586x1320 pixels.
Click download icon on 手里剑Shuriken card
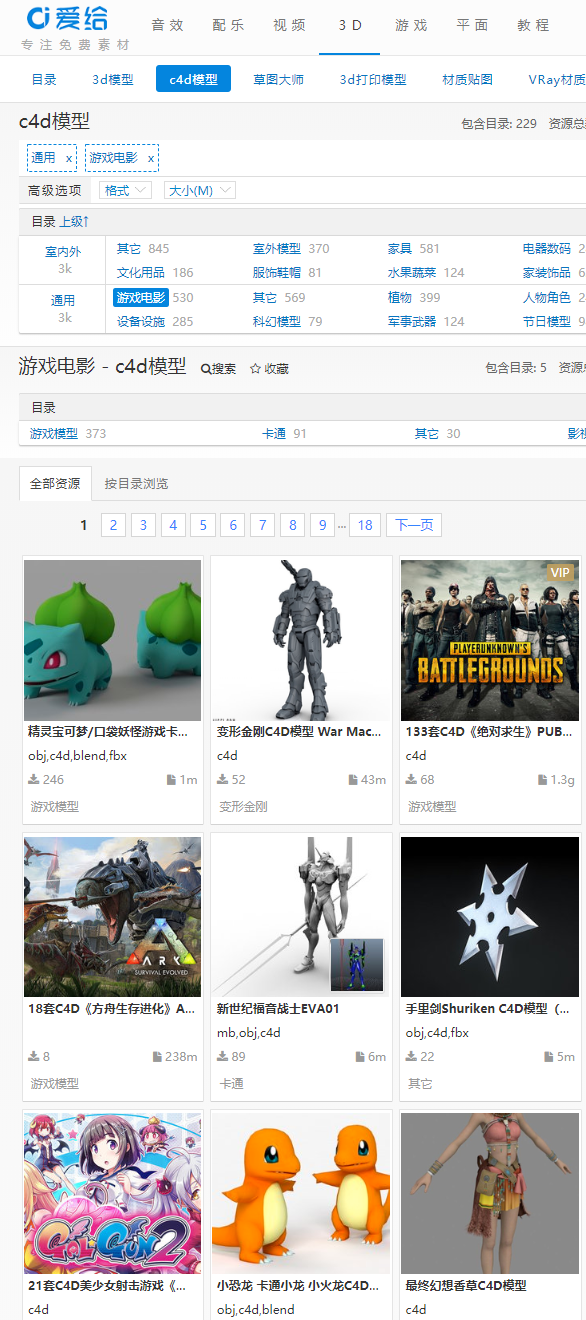click(411, 1057)
